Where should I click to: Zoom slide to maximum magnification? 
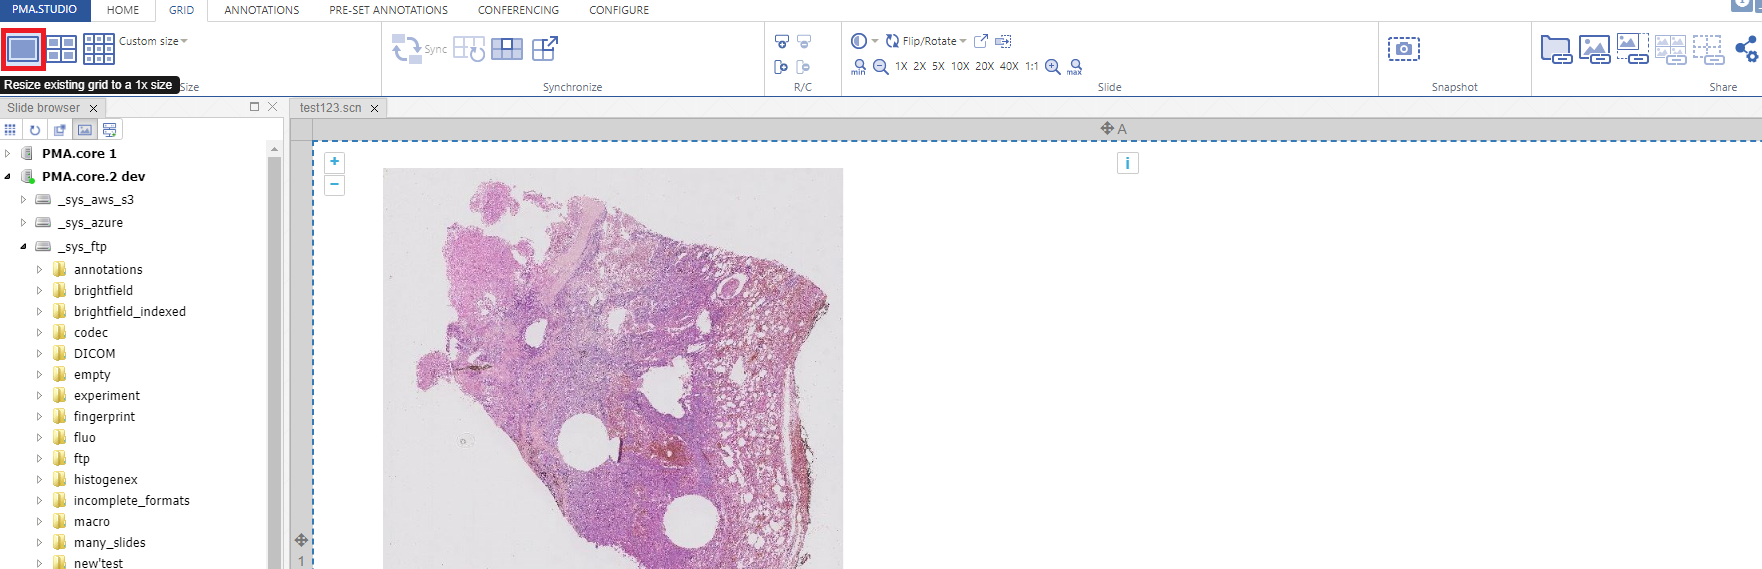pyautogui.click(x=1075, y=67)
